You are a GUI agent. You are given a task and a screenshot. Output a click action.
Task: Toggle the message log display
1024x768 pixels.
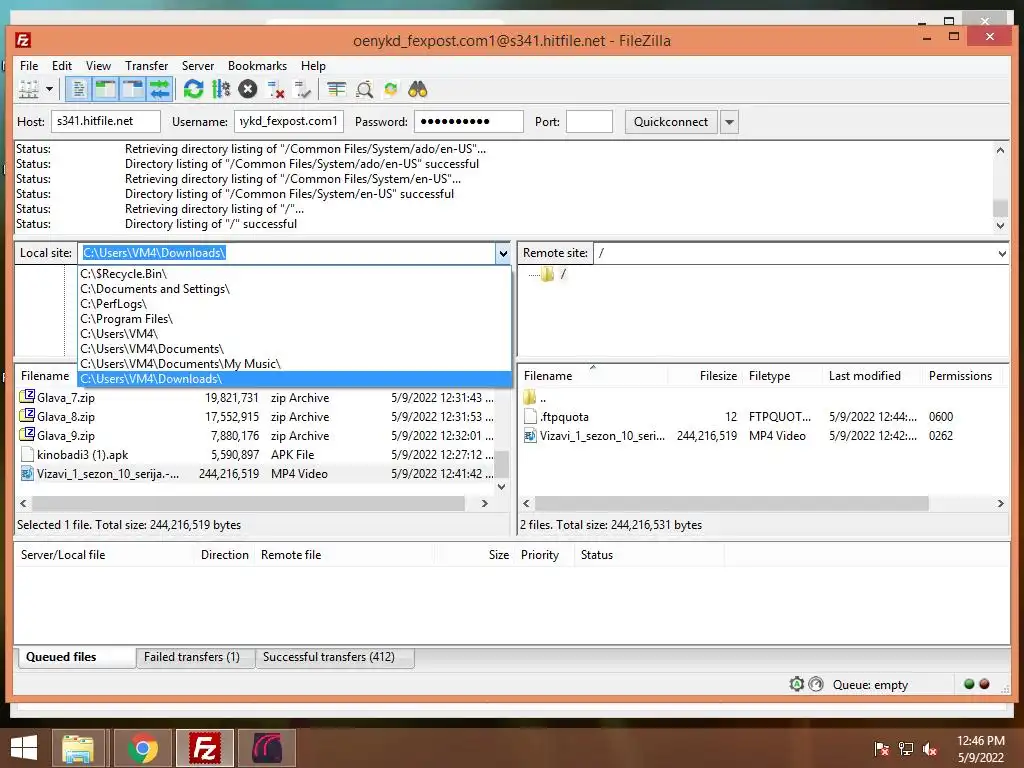click(78, 89)
